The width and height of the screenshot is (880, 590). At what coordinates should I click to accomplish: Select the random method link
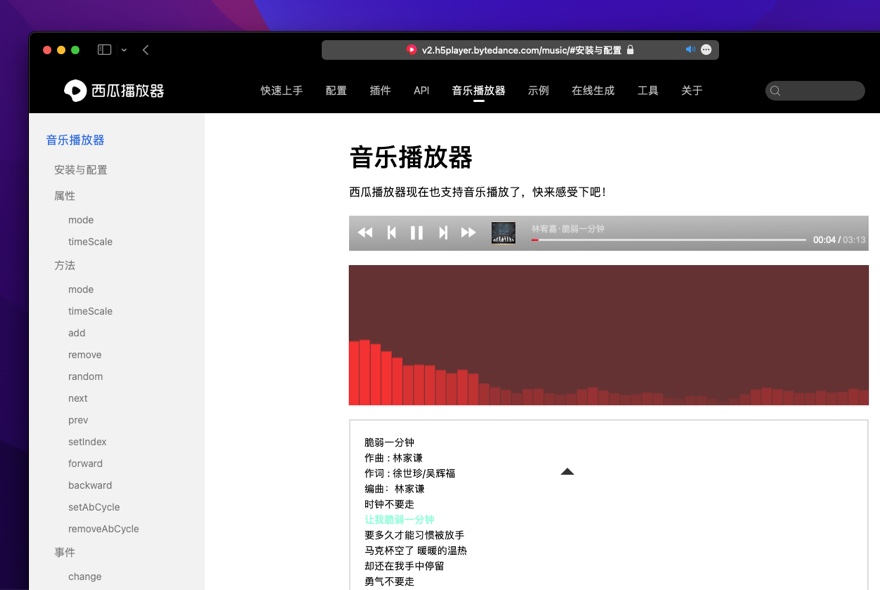click(85, 376)
